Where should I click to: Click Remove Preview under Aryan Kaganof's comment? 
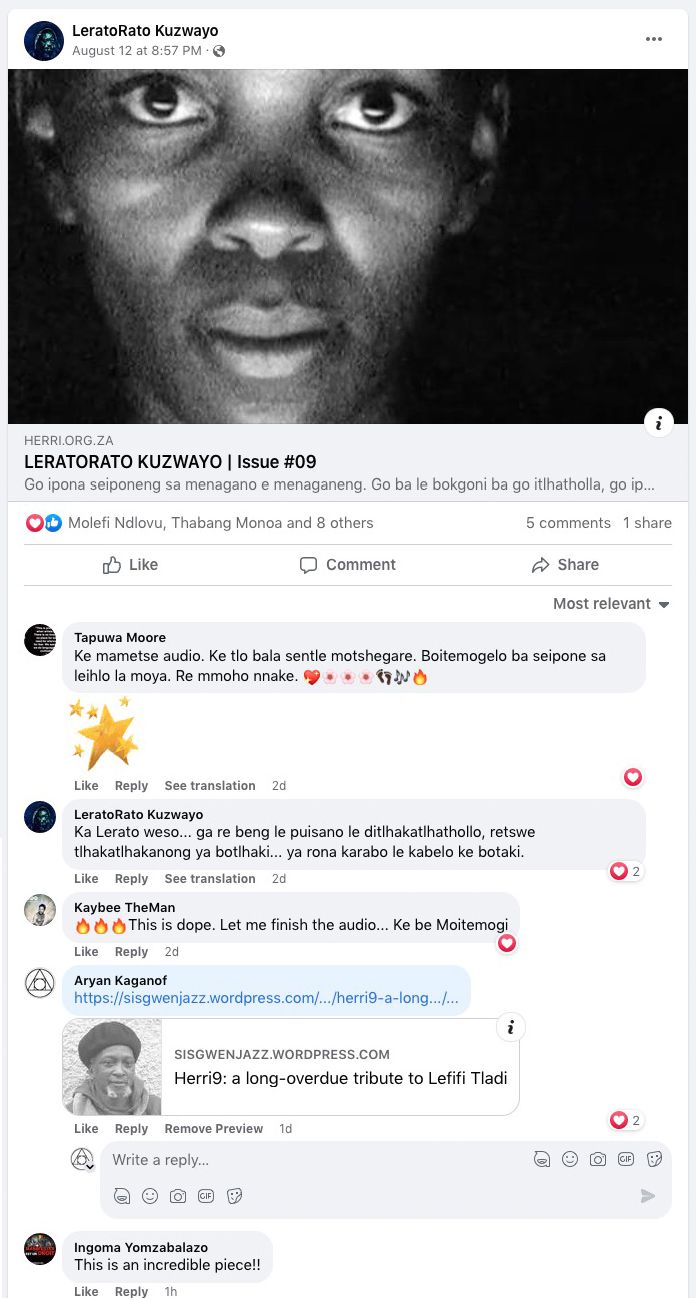[x=214, y=1129]
